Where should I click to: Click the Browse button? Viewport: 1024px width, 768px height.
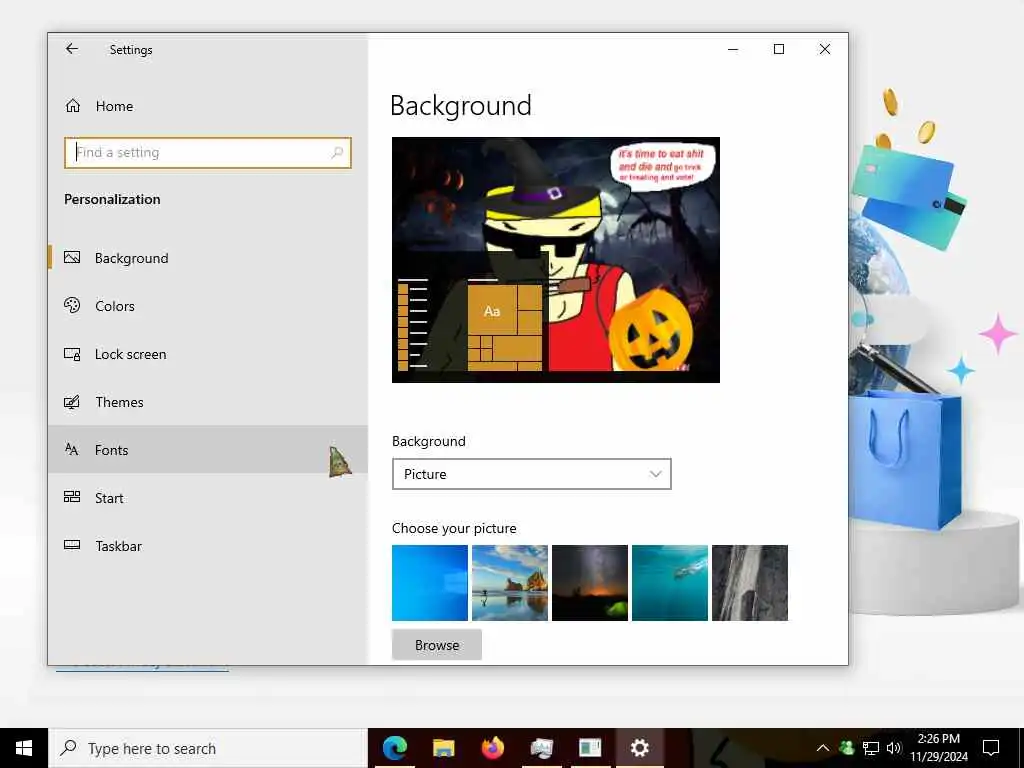(x=437, y=645)
